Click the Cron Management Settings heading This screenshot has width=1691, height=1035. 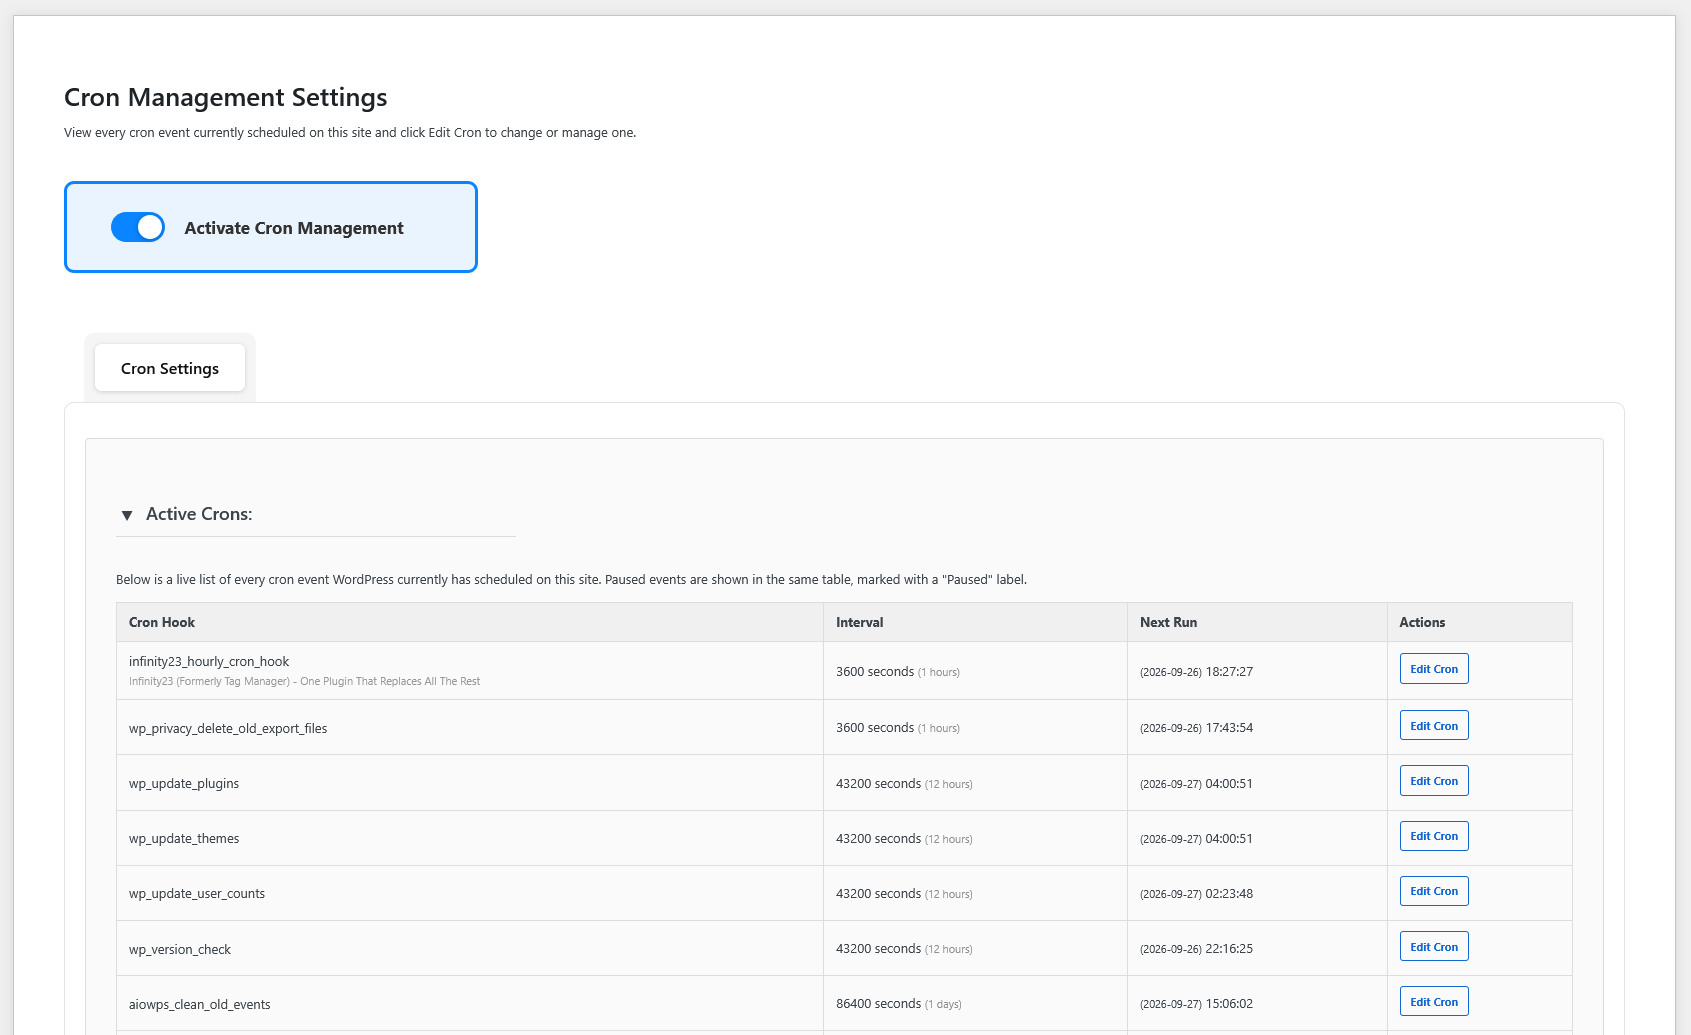226,97
